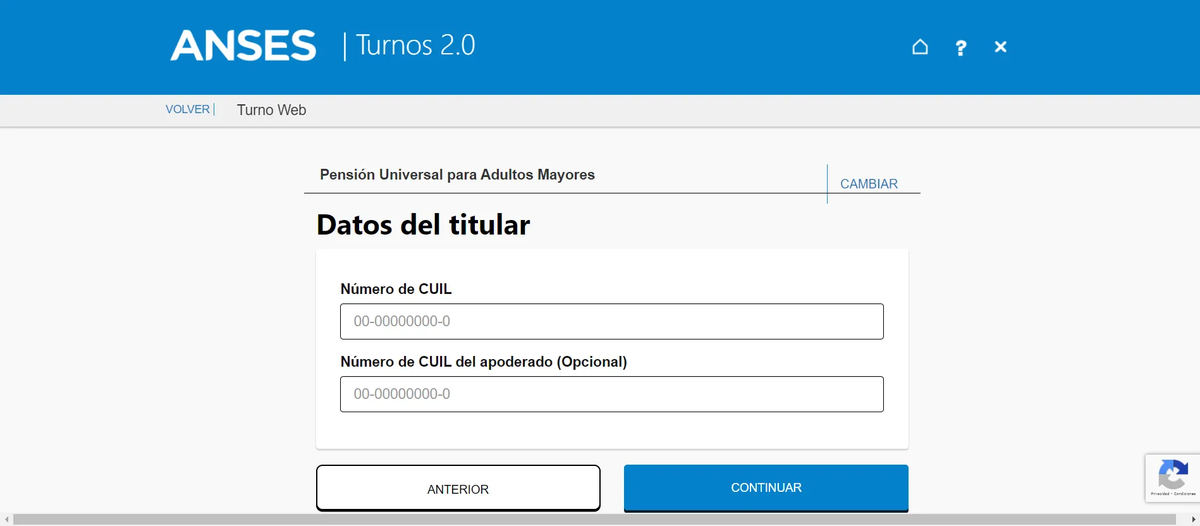Click the Turnos 2.0 header title
This screenshot has height=526, width=1200.
(x=415, y=46)
